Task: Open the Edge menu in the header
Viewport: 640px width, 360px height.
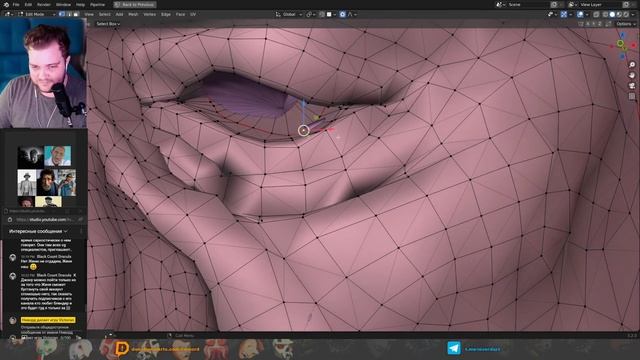Action: [x=166, y=14]
